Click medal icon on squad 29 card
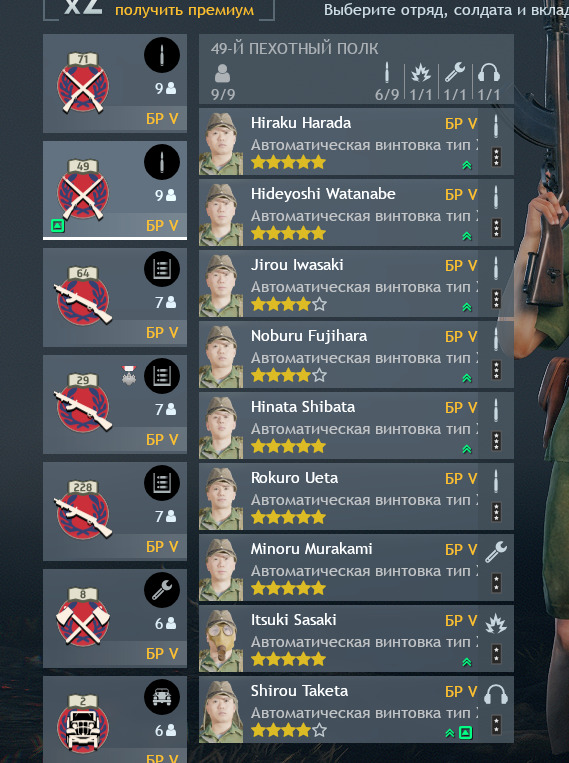 [x=129, y=375]
